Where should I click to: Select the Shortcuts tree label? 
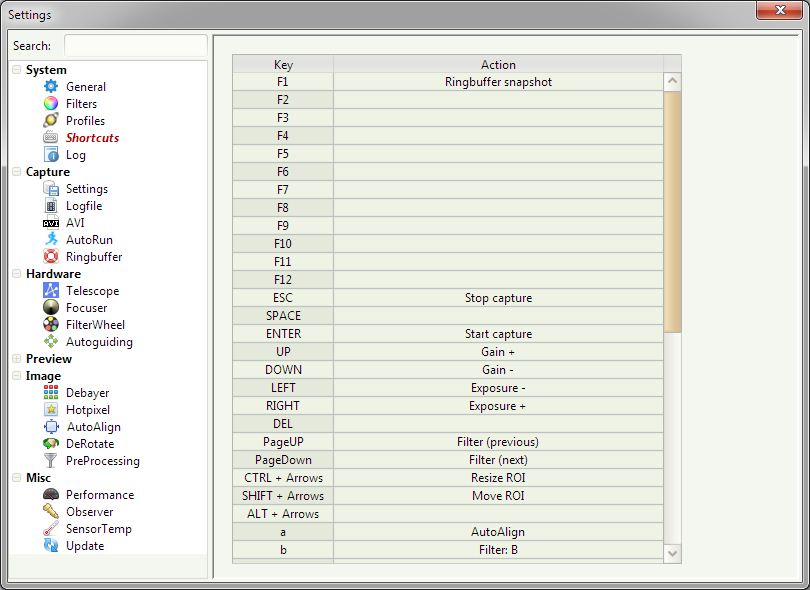[x=92, y=138]
